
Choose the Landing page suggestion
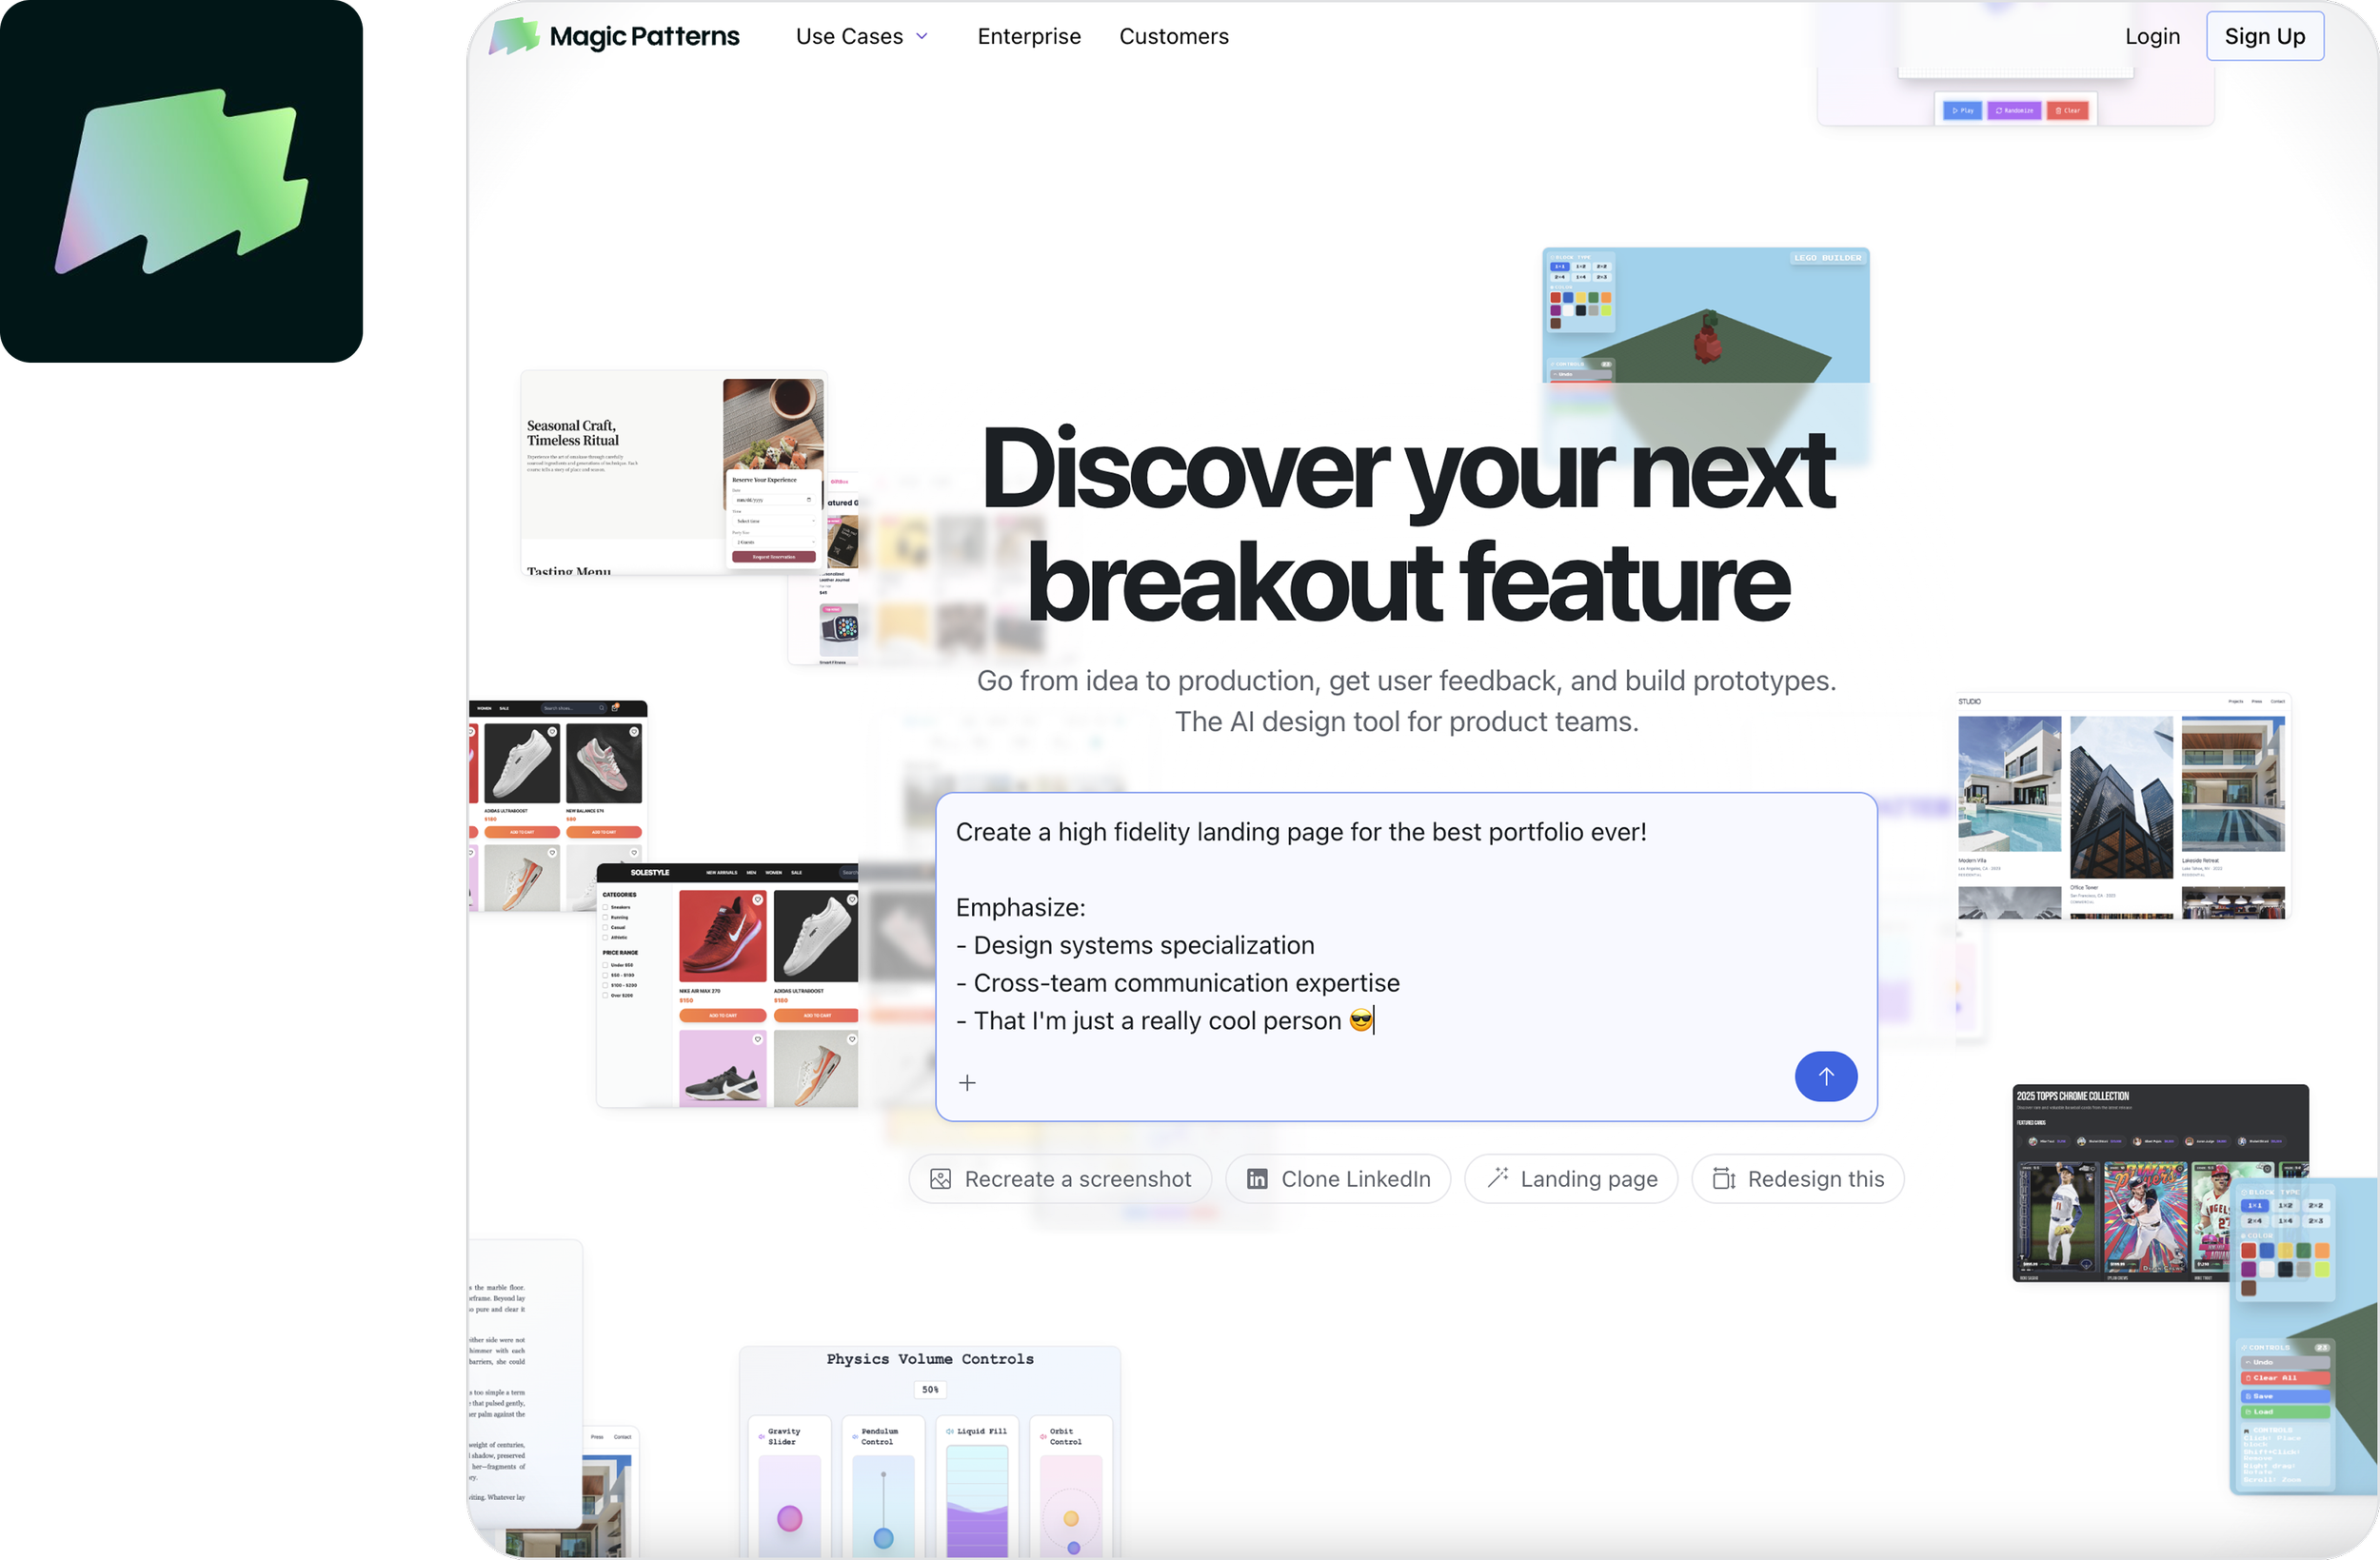click(1571, 1179)
